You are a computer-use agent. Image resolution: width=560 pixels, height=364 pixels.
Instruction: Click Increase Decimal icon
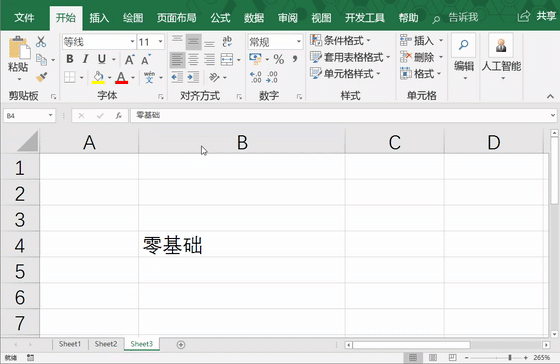click(x=256, y=77)
